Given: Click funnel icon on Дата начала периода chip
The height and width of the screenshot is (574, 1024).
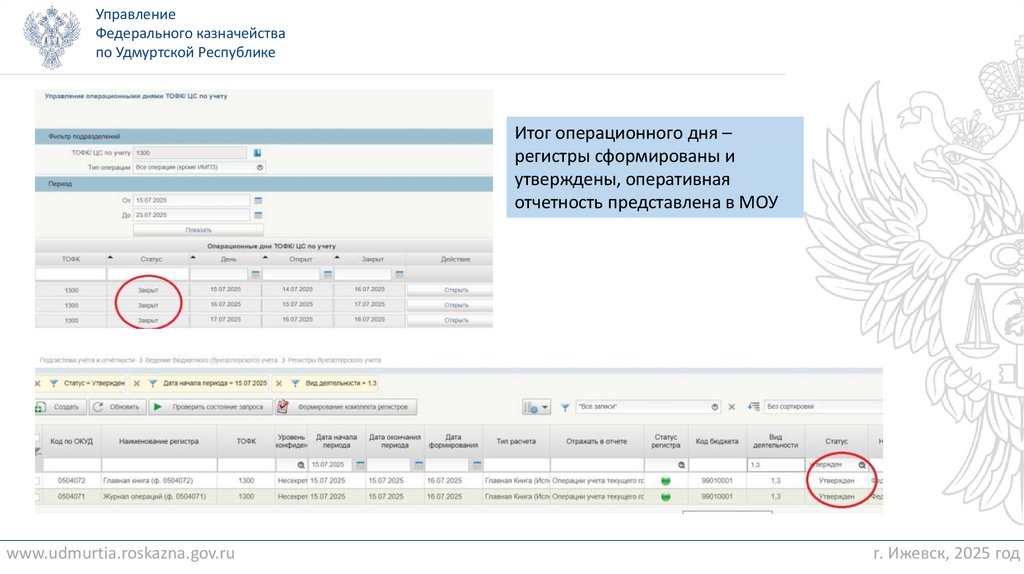Looking at the screenshot, I should pyautogui.click(x=153, y=383).
